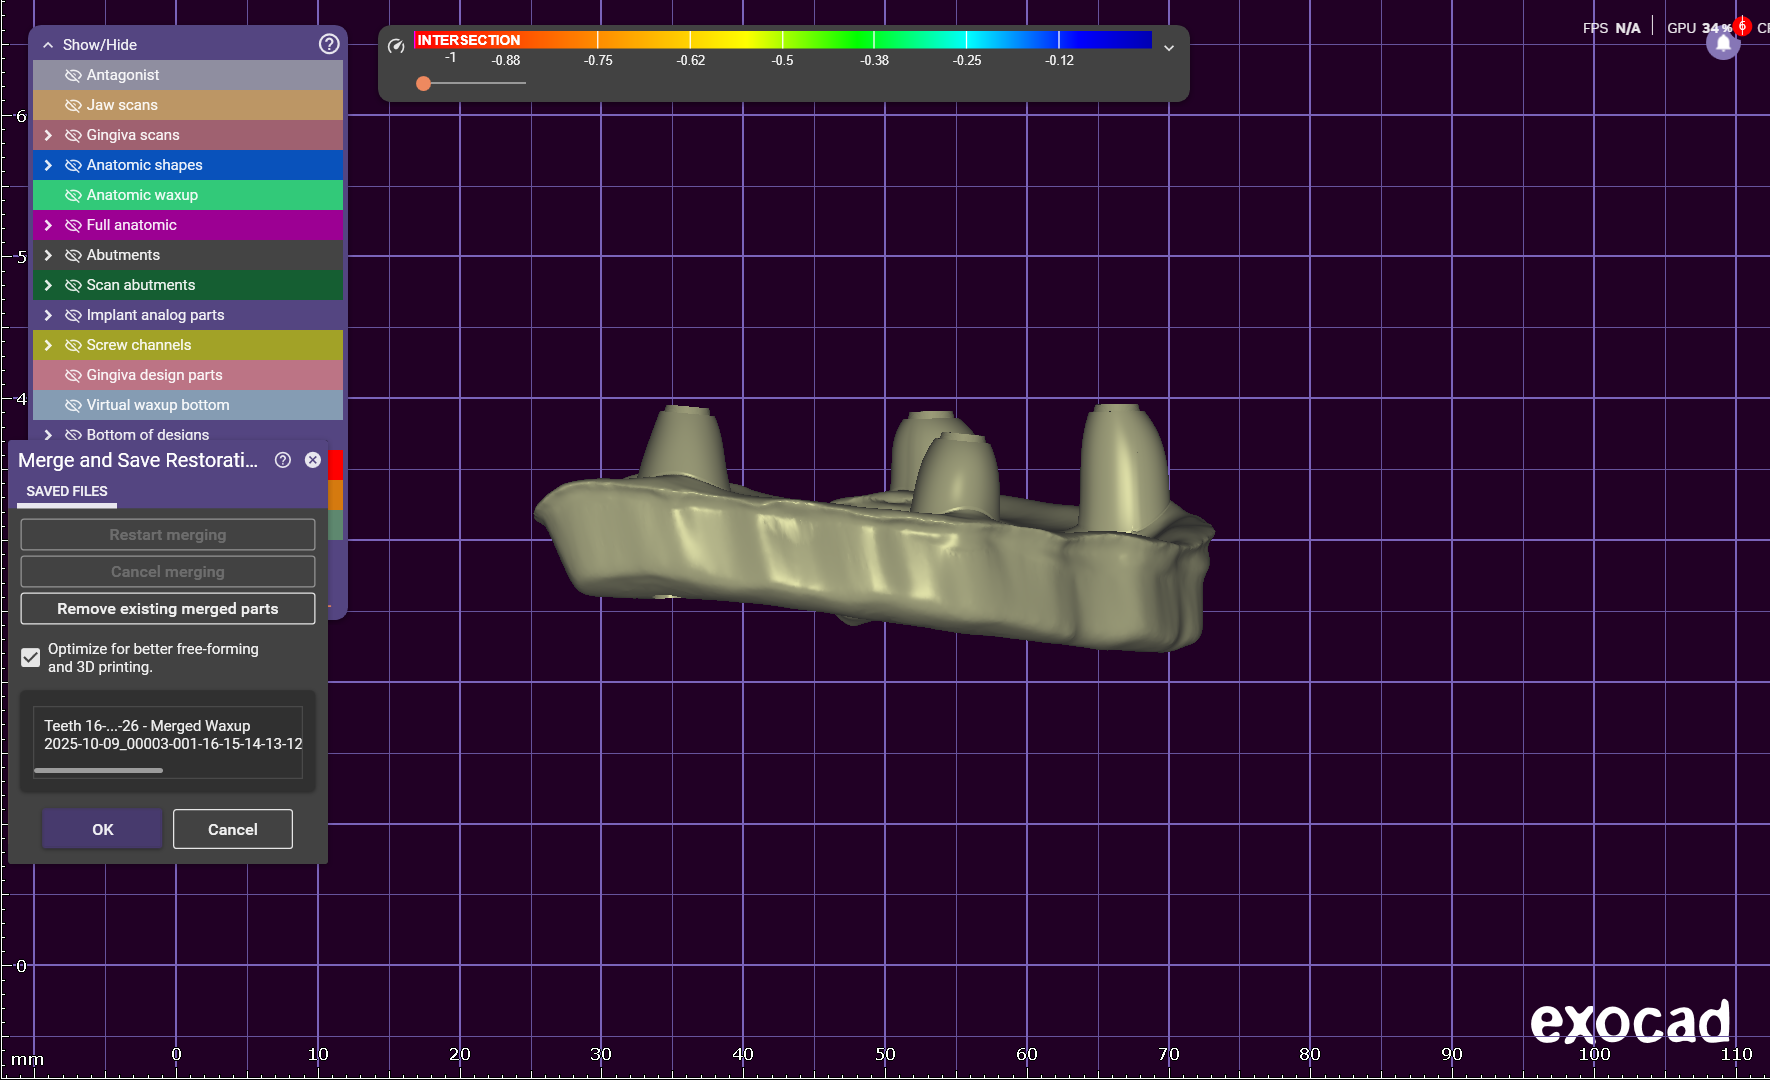Uncheck Optimize for better free-forming checkbox

coord(31,657)
